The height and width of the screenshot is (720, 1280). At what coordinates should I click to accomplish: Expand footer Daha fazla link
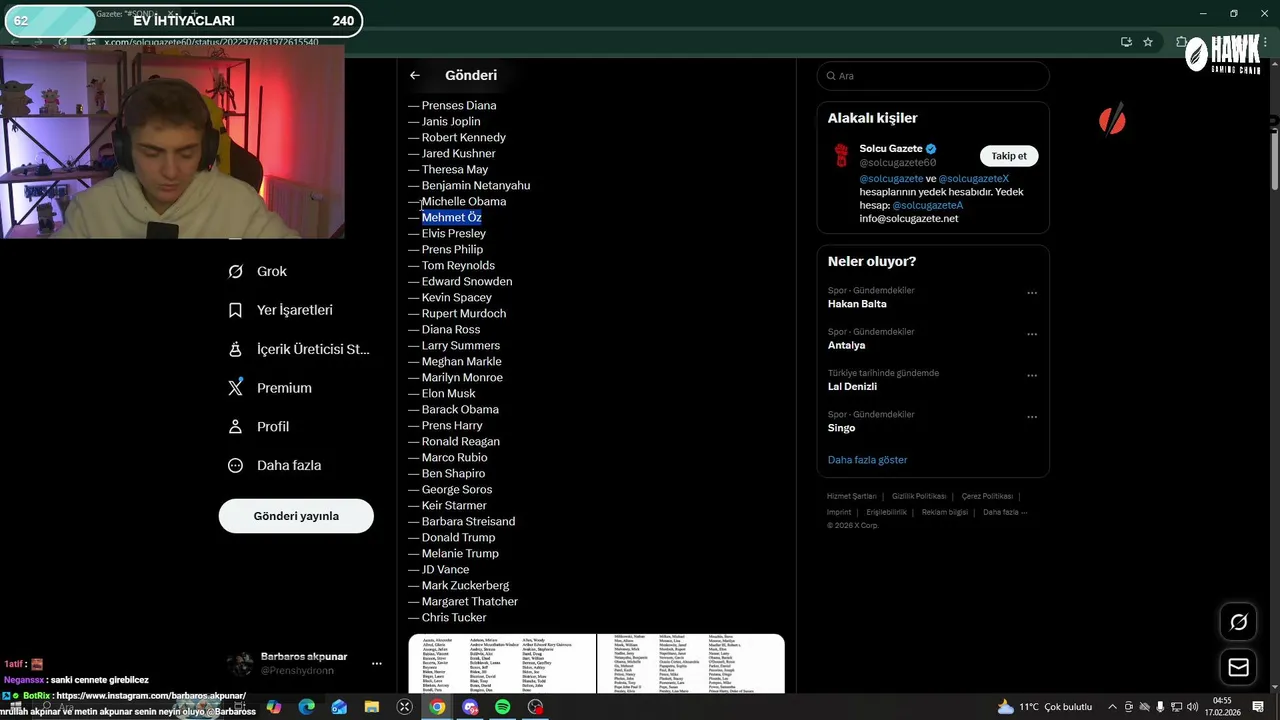[x=1005, y=512]
